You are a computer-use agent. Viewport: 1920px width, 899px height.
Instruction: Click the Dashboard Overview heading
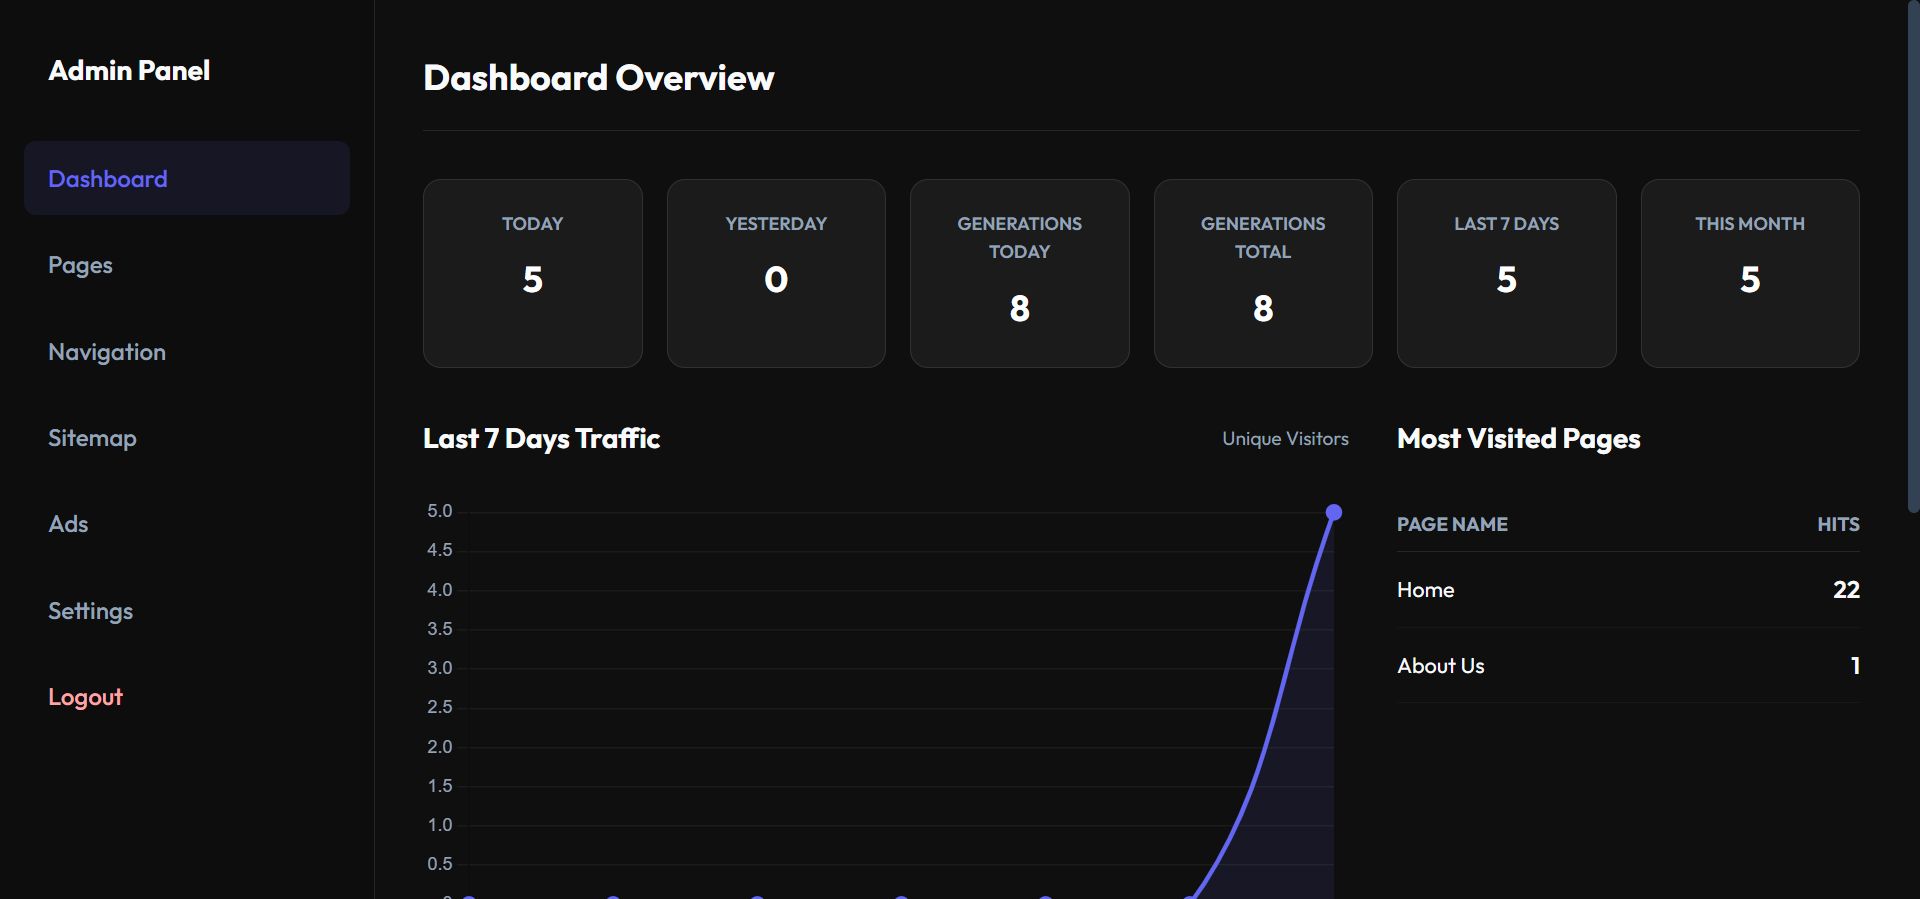(x=598, y=78)
